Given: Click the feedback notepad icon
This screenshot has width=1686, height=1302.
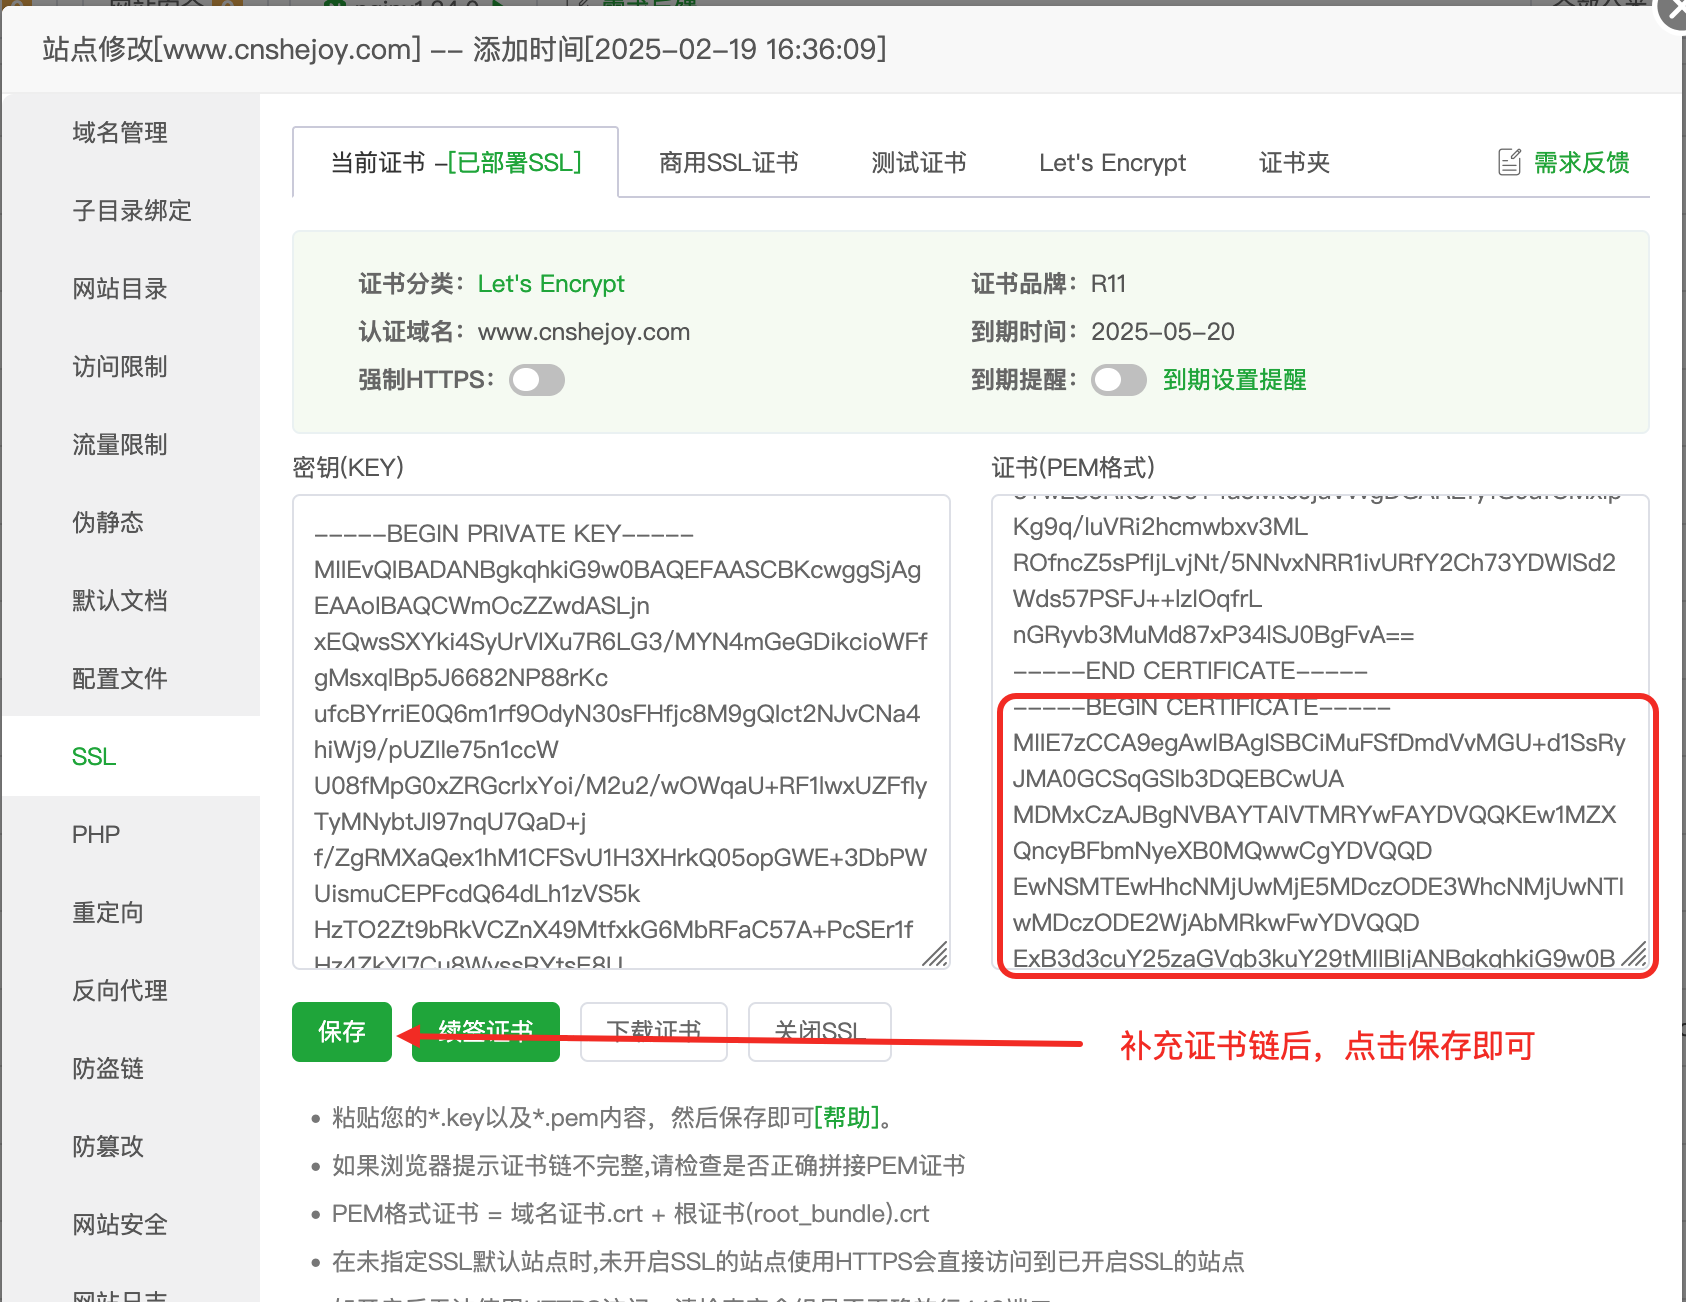Looking at the screenshot, I should coord(1509,162).
